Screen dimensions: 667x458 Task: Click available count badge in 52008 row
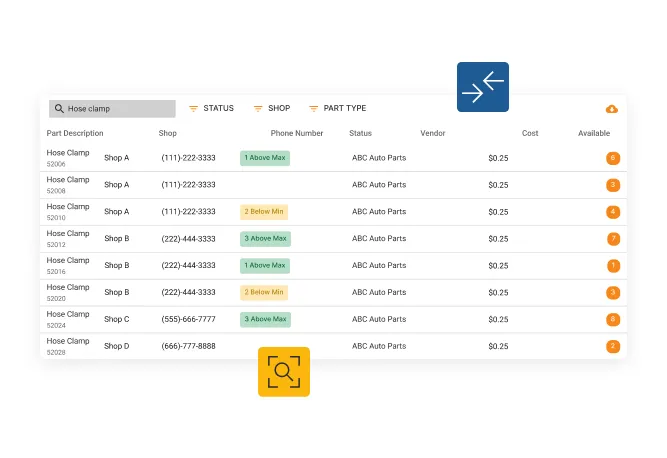click(x=613, y=185)
